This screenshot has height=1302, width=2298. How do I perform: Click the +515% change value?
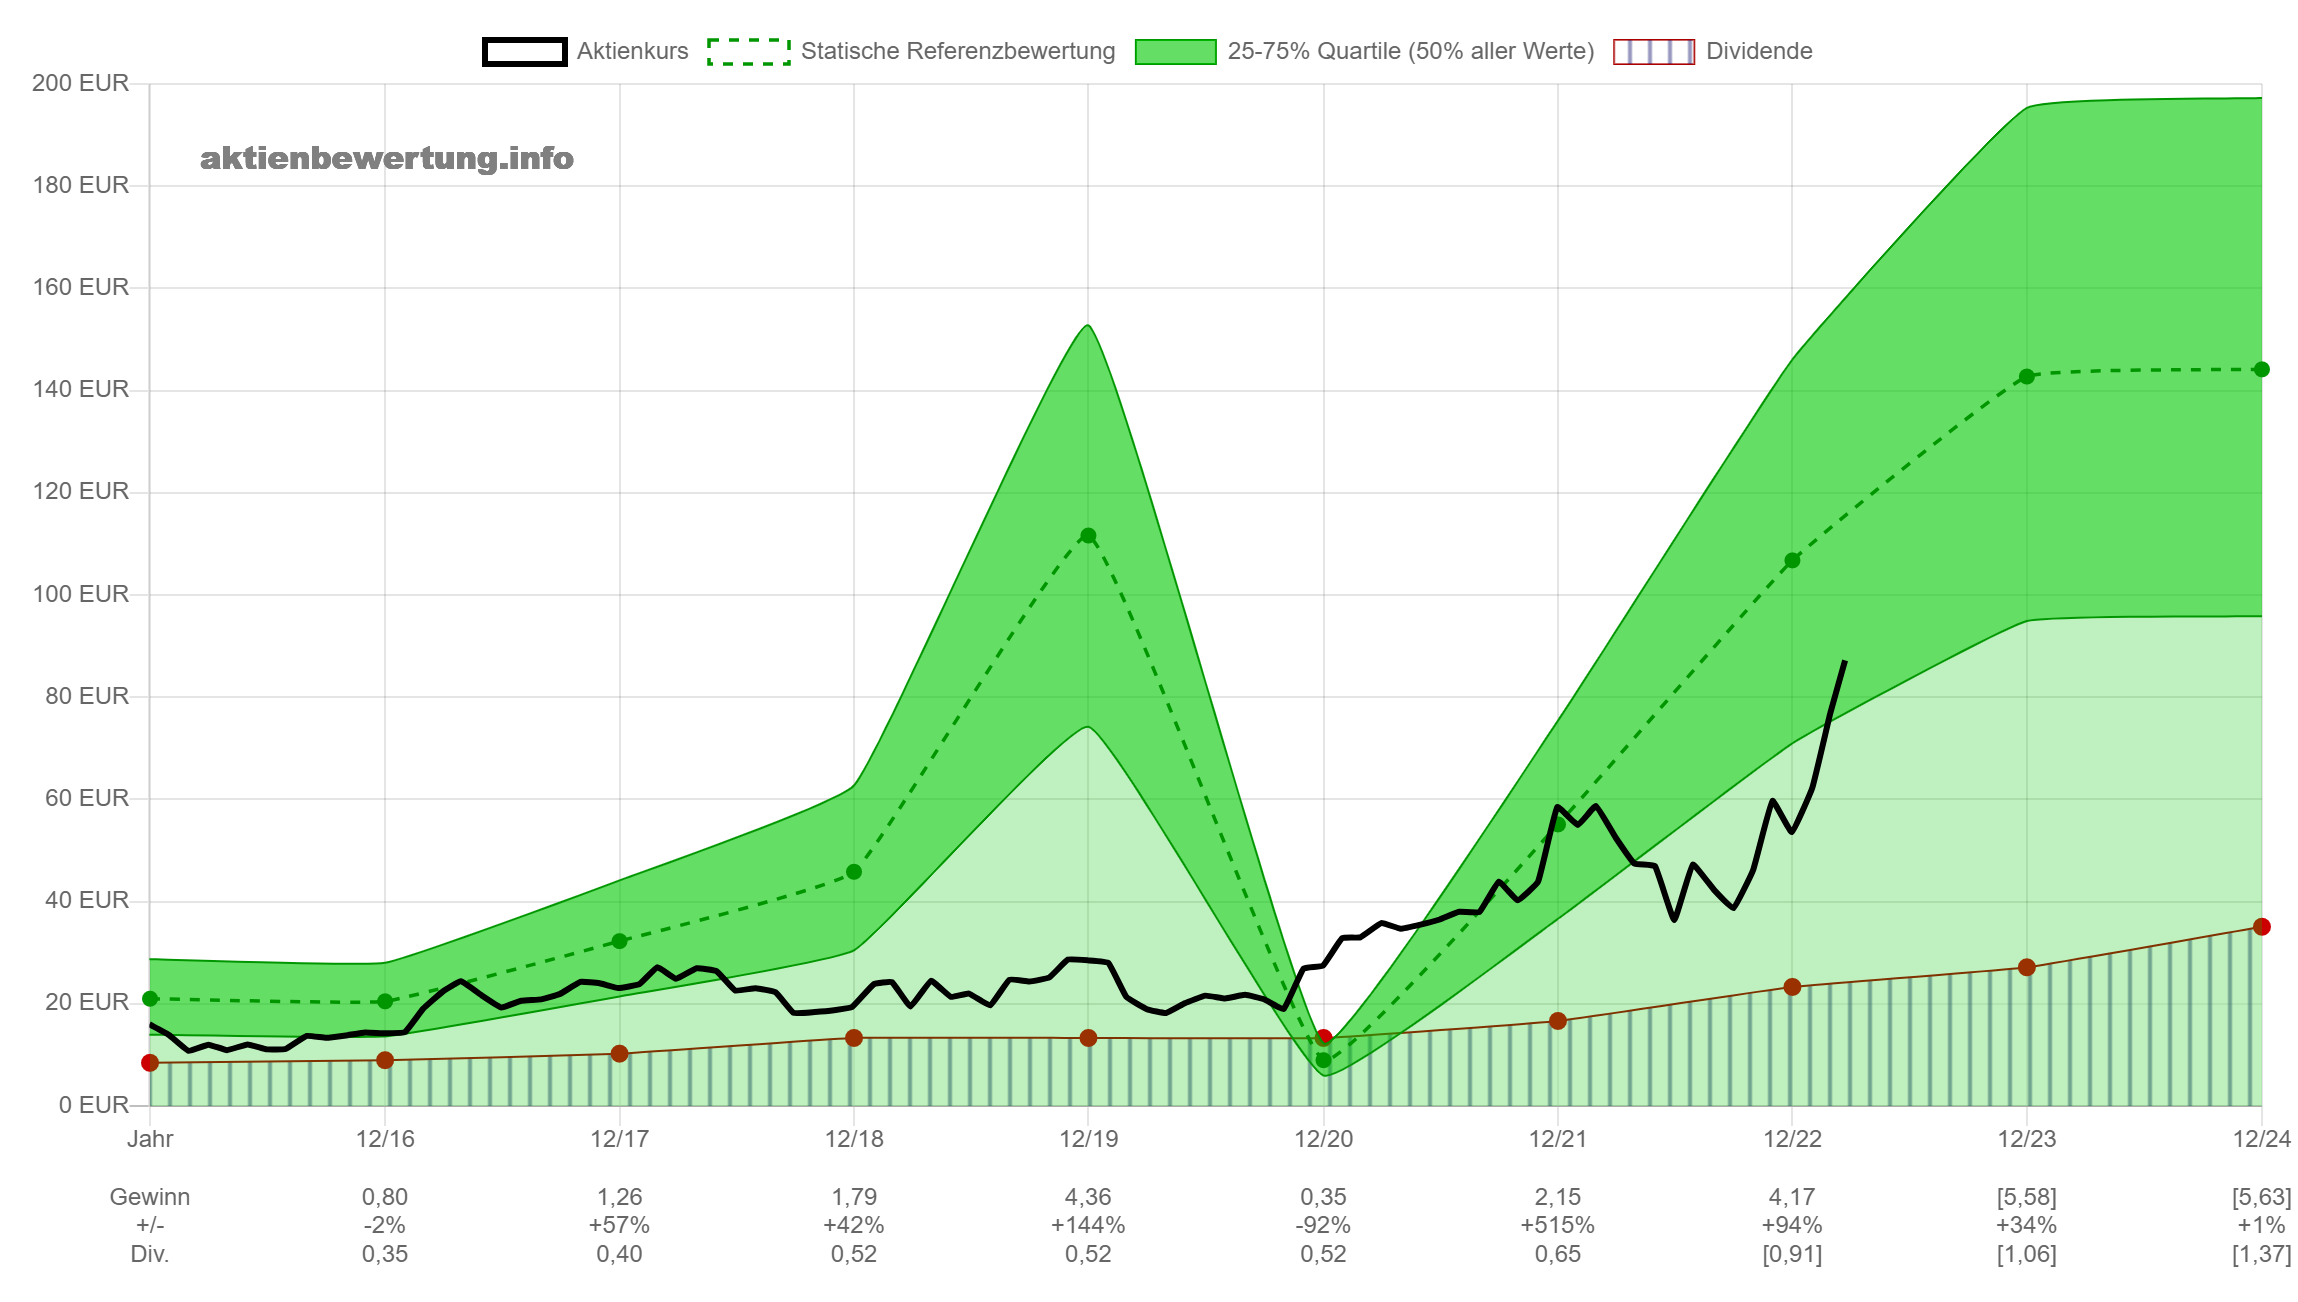[x=1558, y=1225]
